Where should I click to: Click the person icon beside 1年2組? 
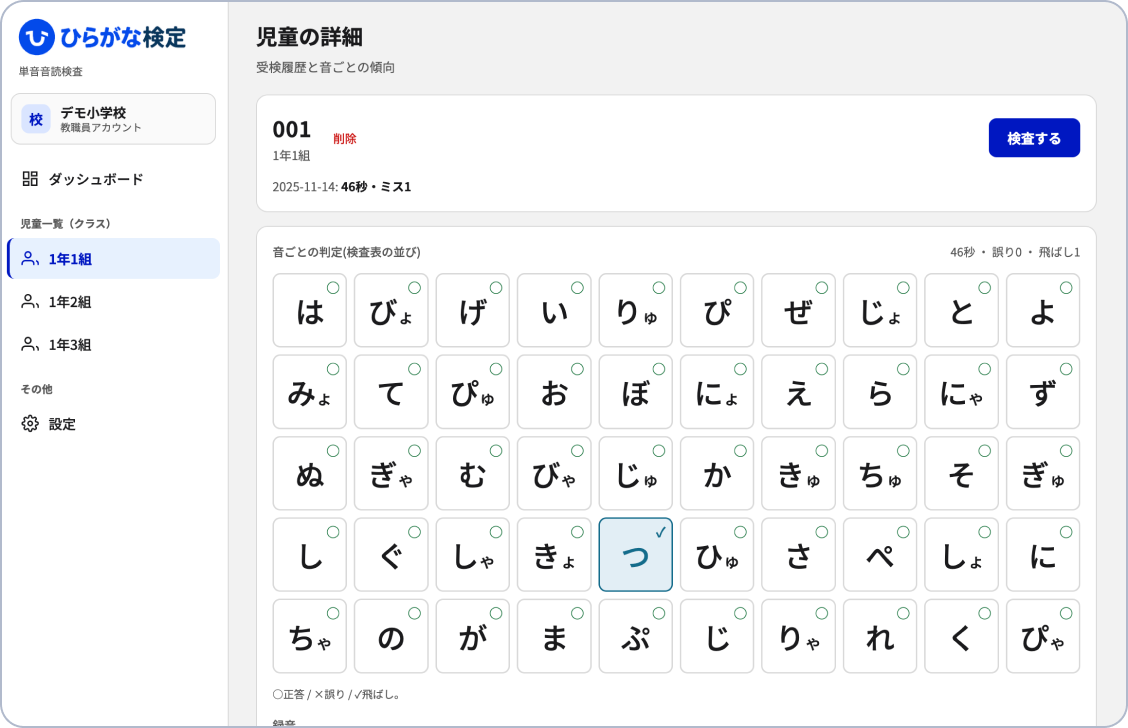[30, 301]
